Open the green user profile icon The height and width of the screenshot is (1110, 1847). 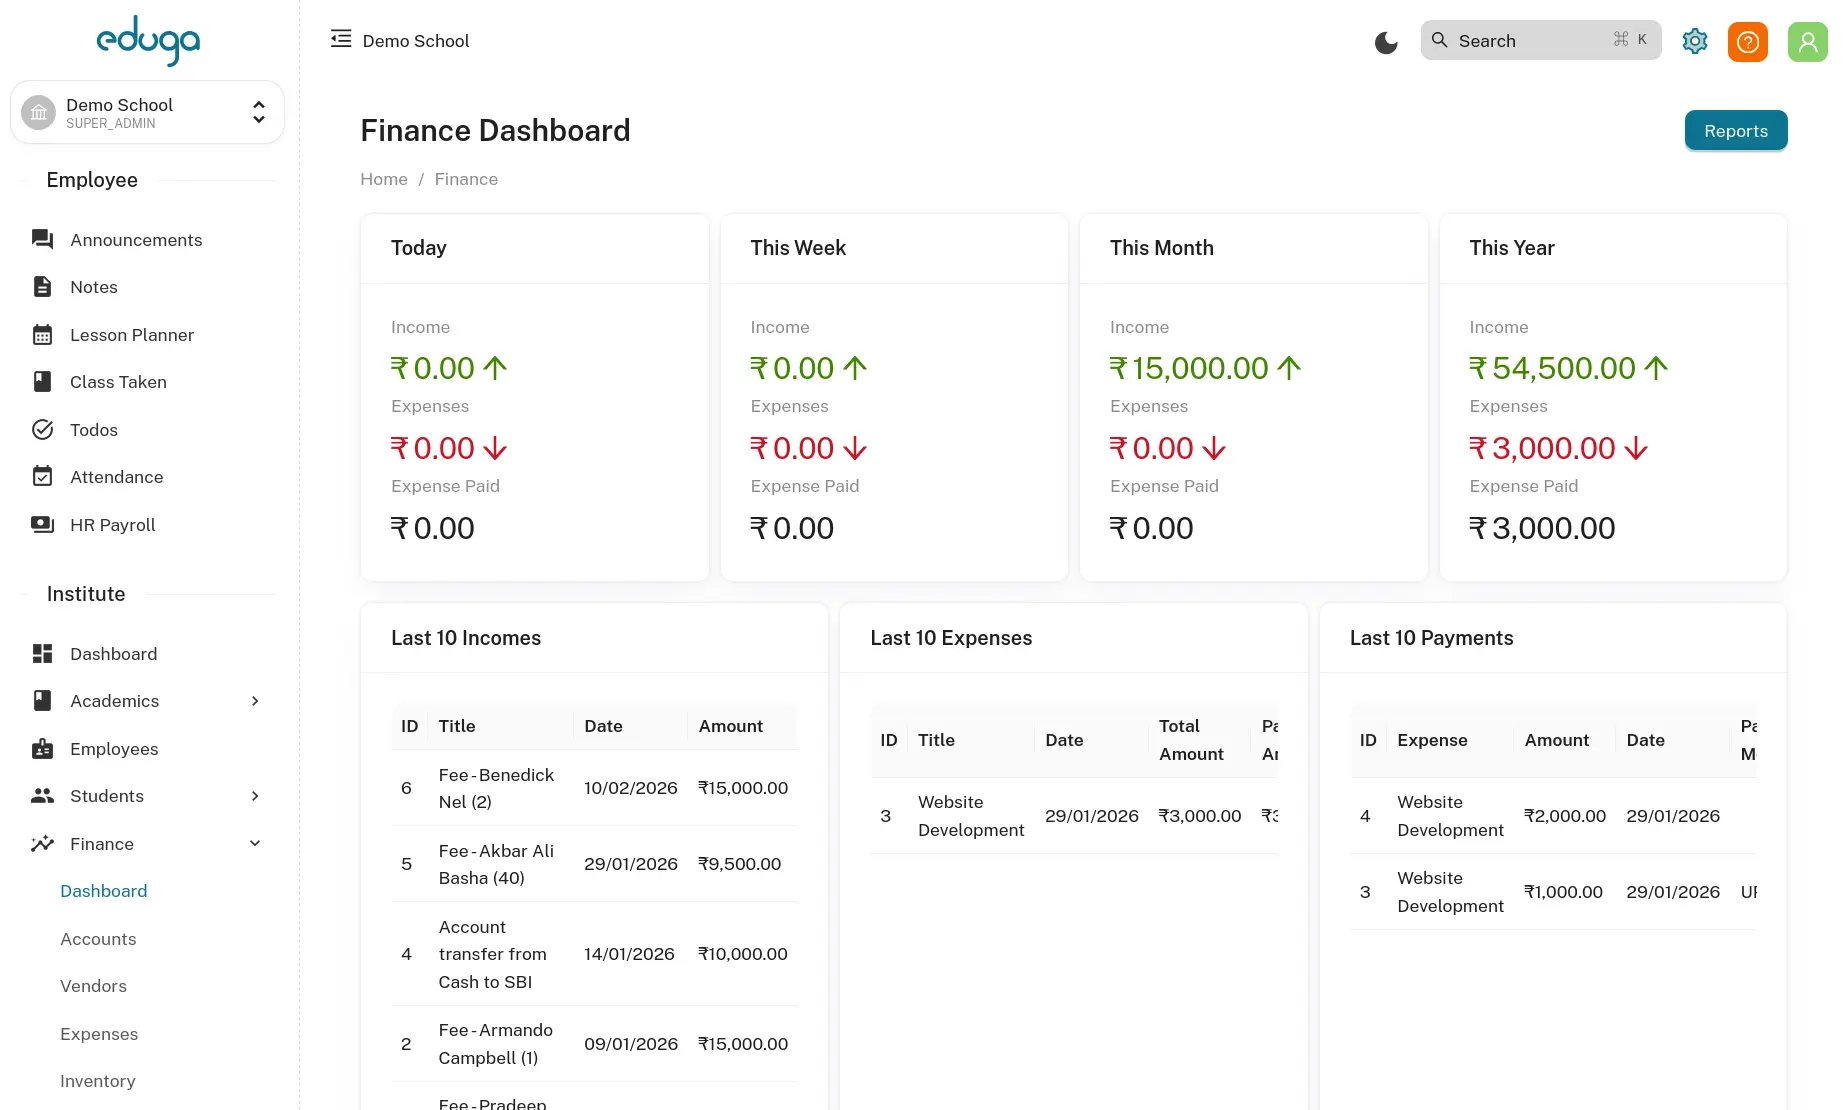coord(1807,42)
